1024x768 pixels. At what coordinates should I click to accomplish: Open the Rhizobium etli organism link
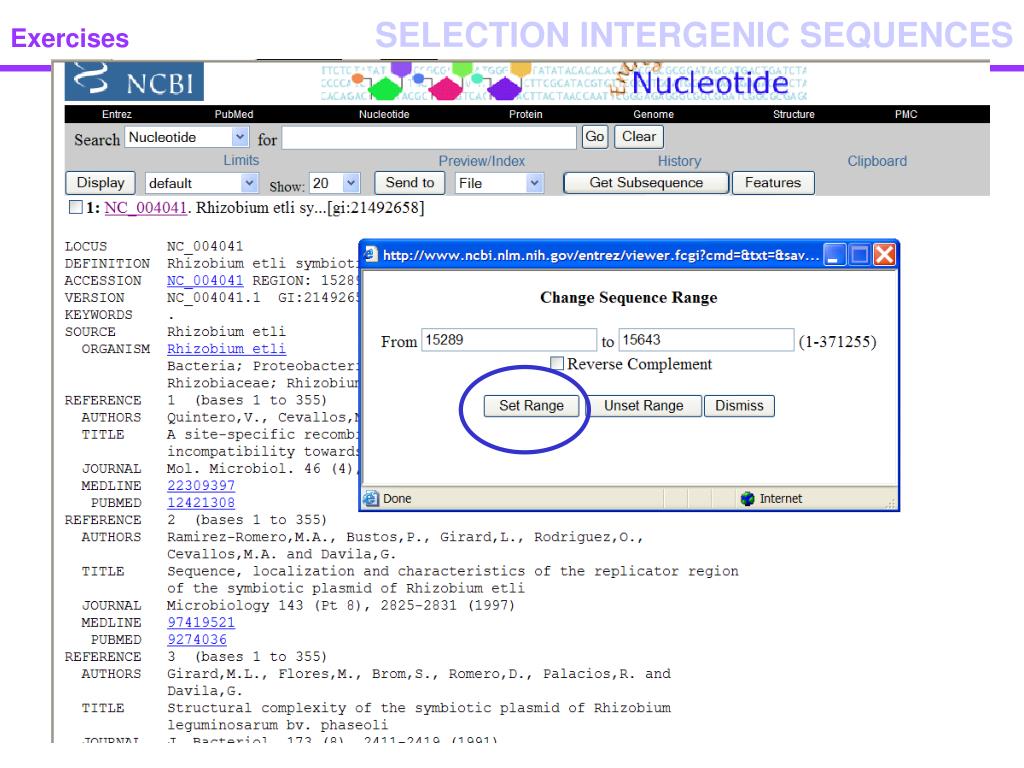[x=226, y=349]
